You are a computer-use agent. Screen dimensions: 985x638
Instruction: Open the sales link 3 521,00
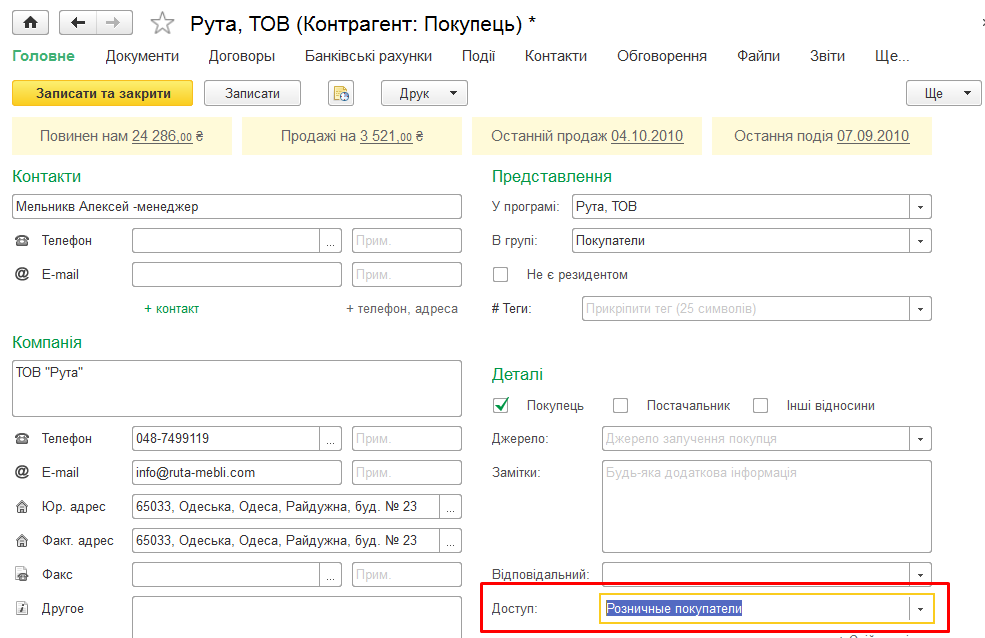(x=386, y=136)
